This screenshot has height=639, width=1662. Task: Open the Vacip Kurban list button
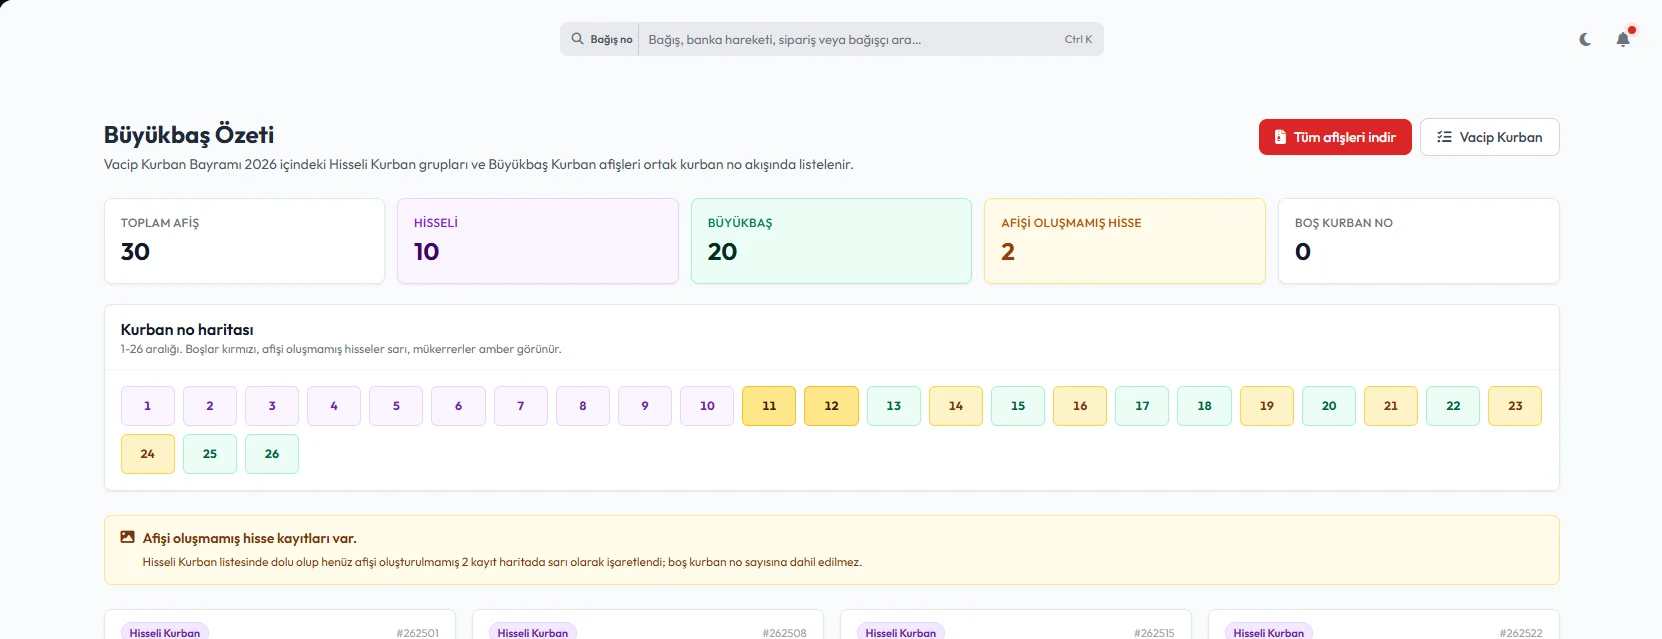[x=1490, y=137]
